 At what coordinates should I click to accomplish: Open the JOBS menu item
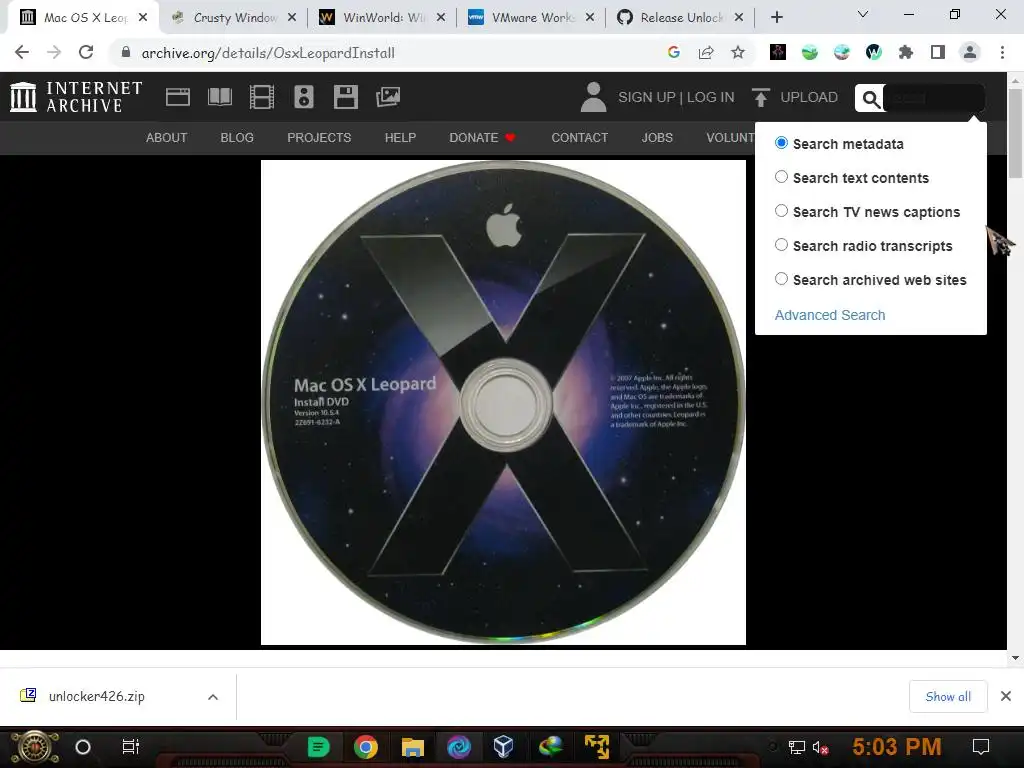(657, 138)
